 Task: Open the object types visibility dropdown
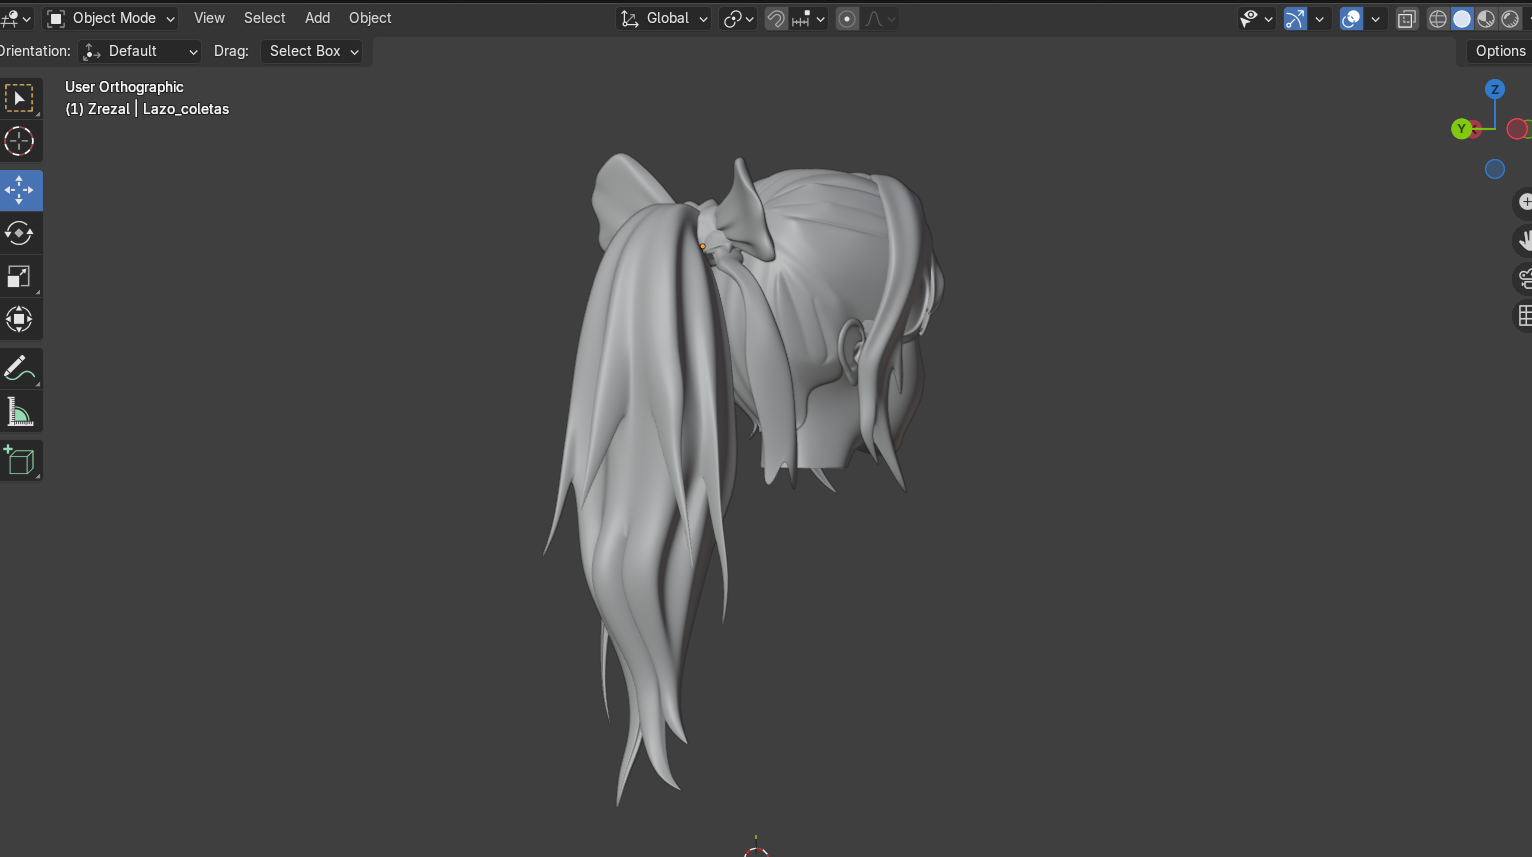pyautogui.click(x=1256, y=18)
